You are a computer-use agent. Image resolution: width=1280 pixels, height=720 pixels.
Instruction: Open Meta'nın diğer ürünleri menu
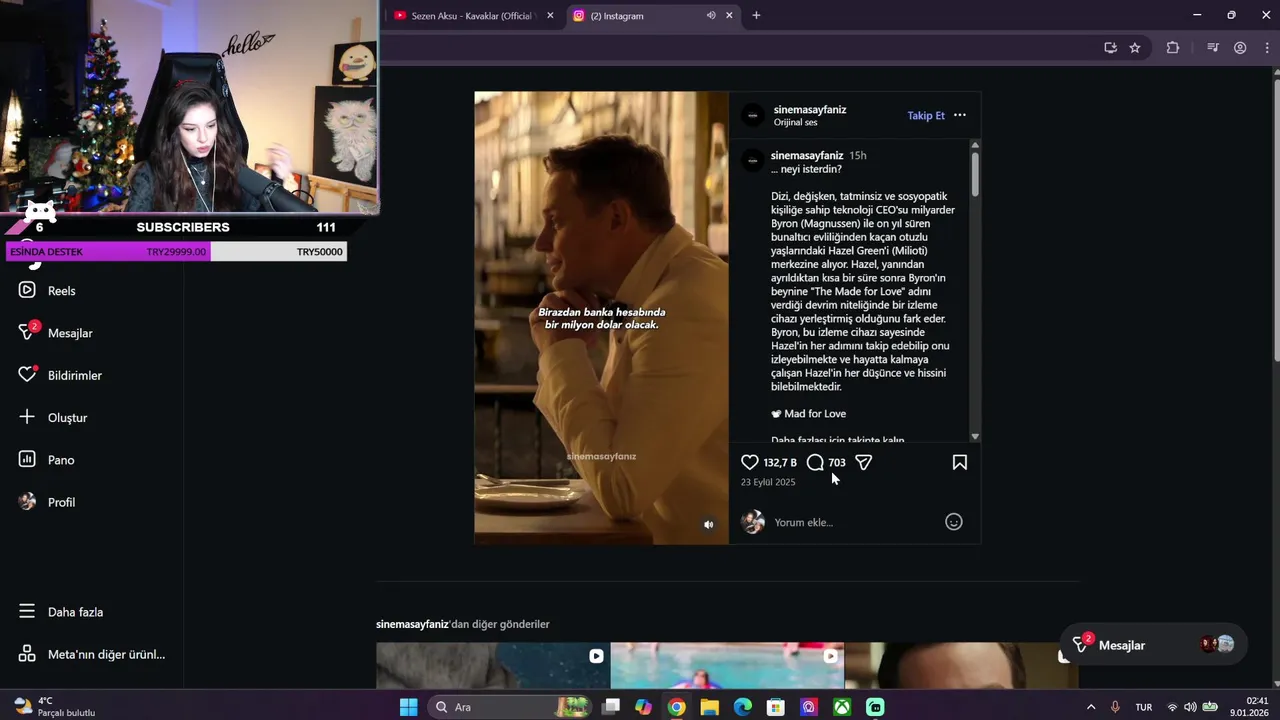tap(91, 654)
